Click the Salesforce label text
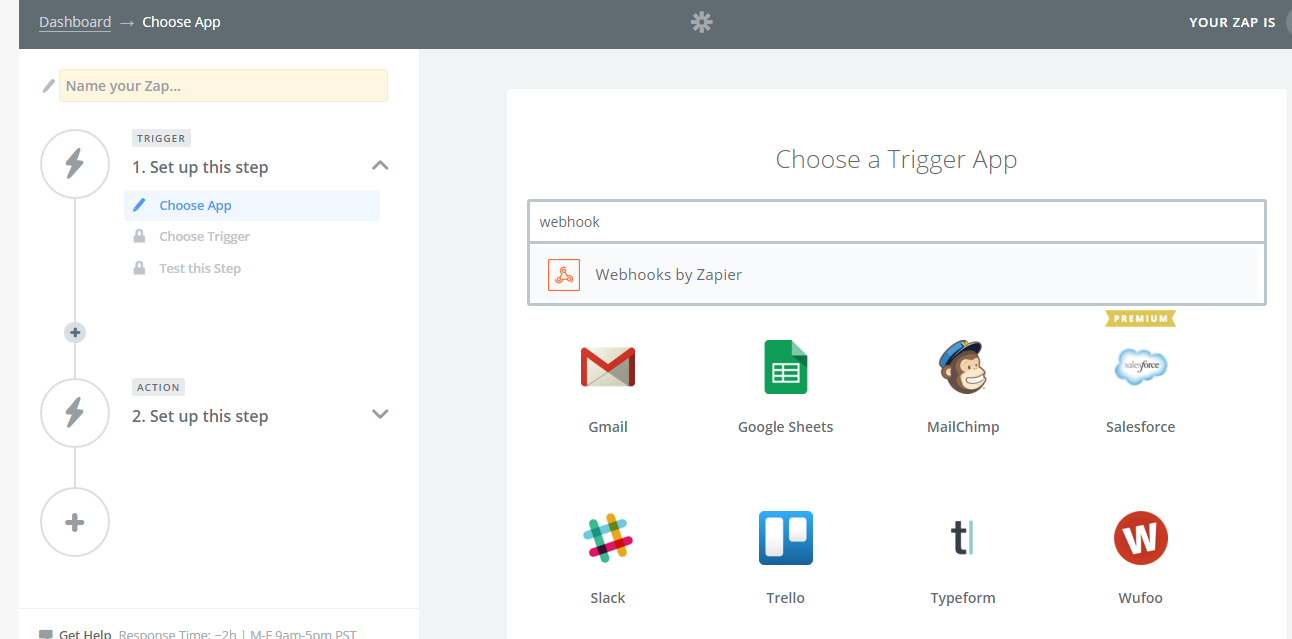Image resolution: width=1292 pixels, height=639 pixels. (x=1140, y=427)
